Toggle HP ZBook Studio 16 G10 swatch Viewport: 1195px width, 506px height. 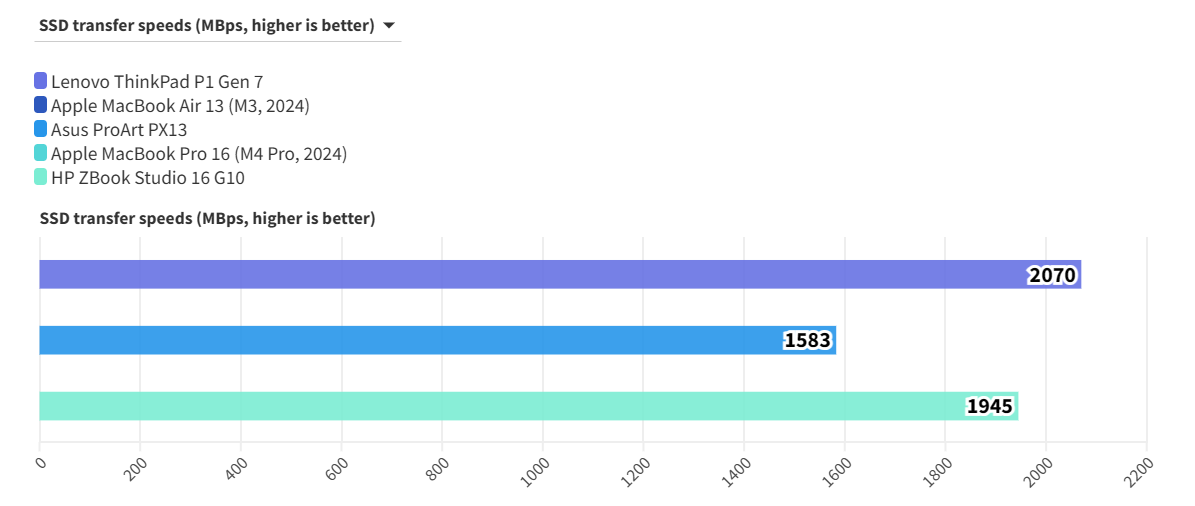click(x=41, y=177)
